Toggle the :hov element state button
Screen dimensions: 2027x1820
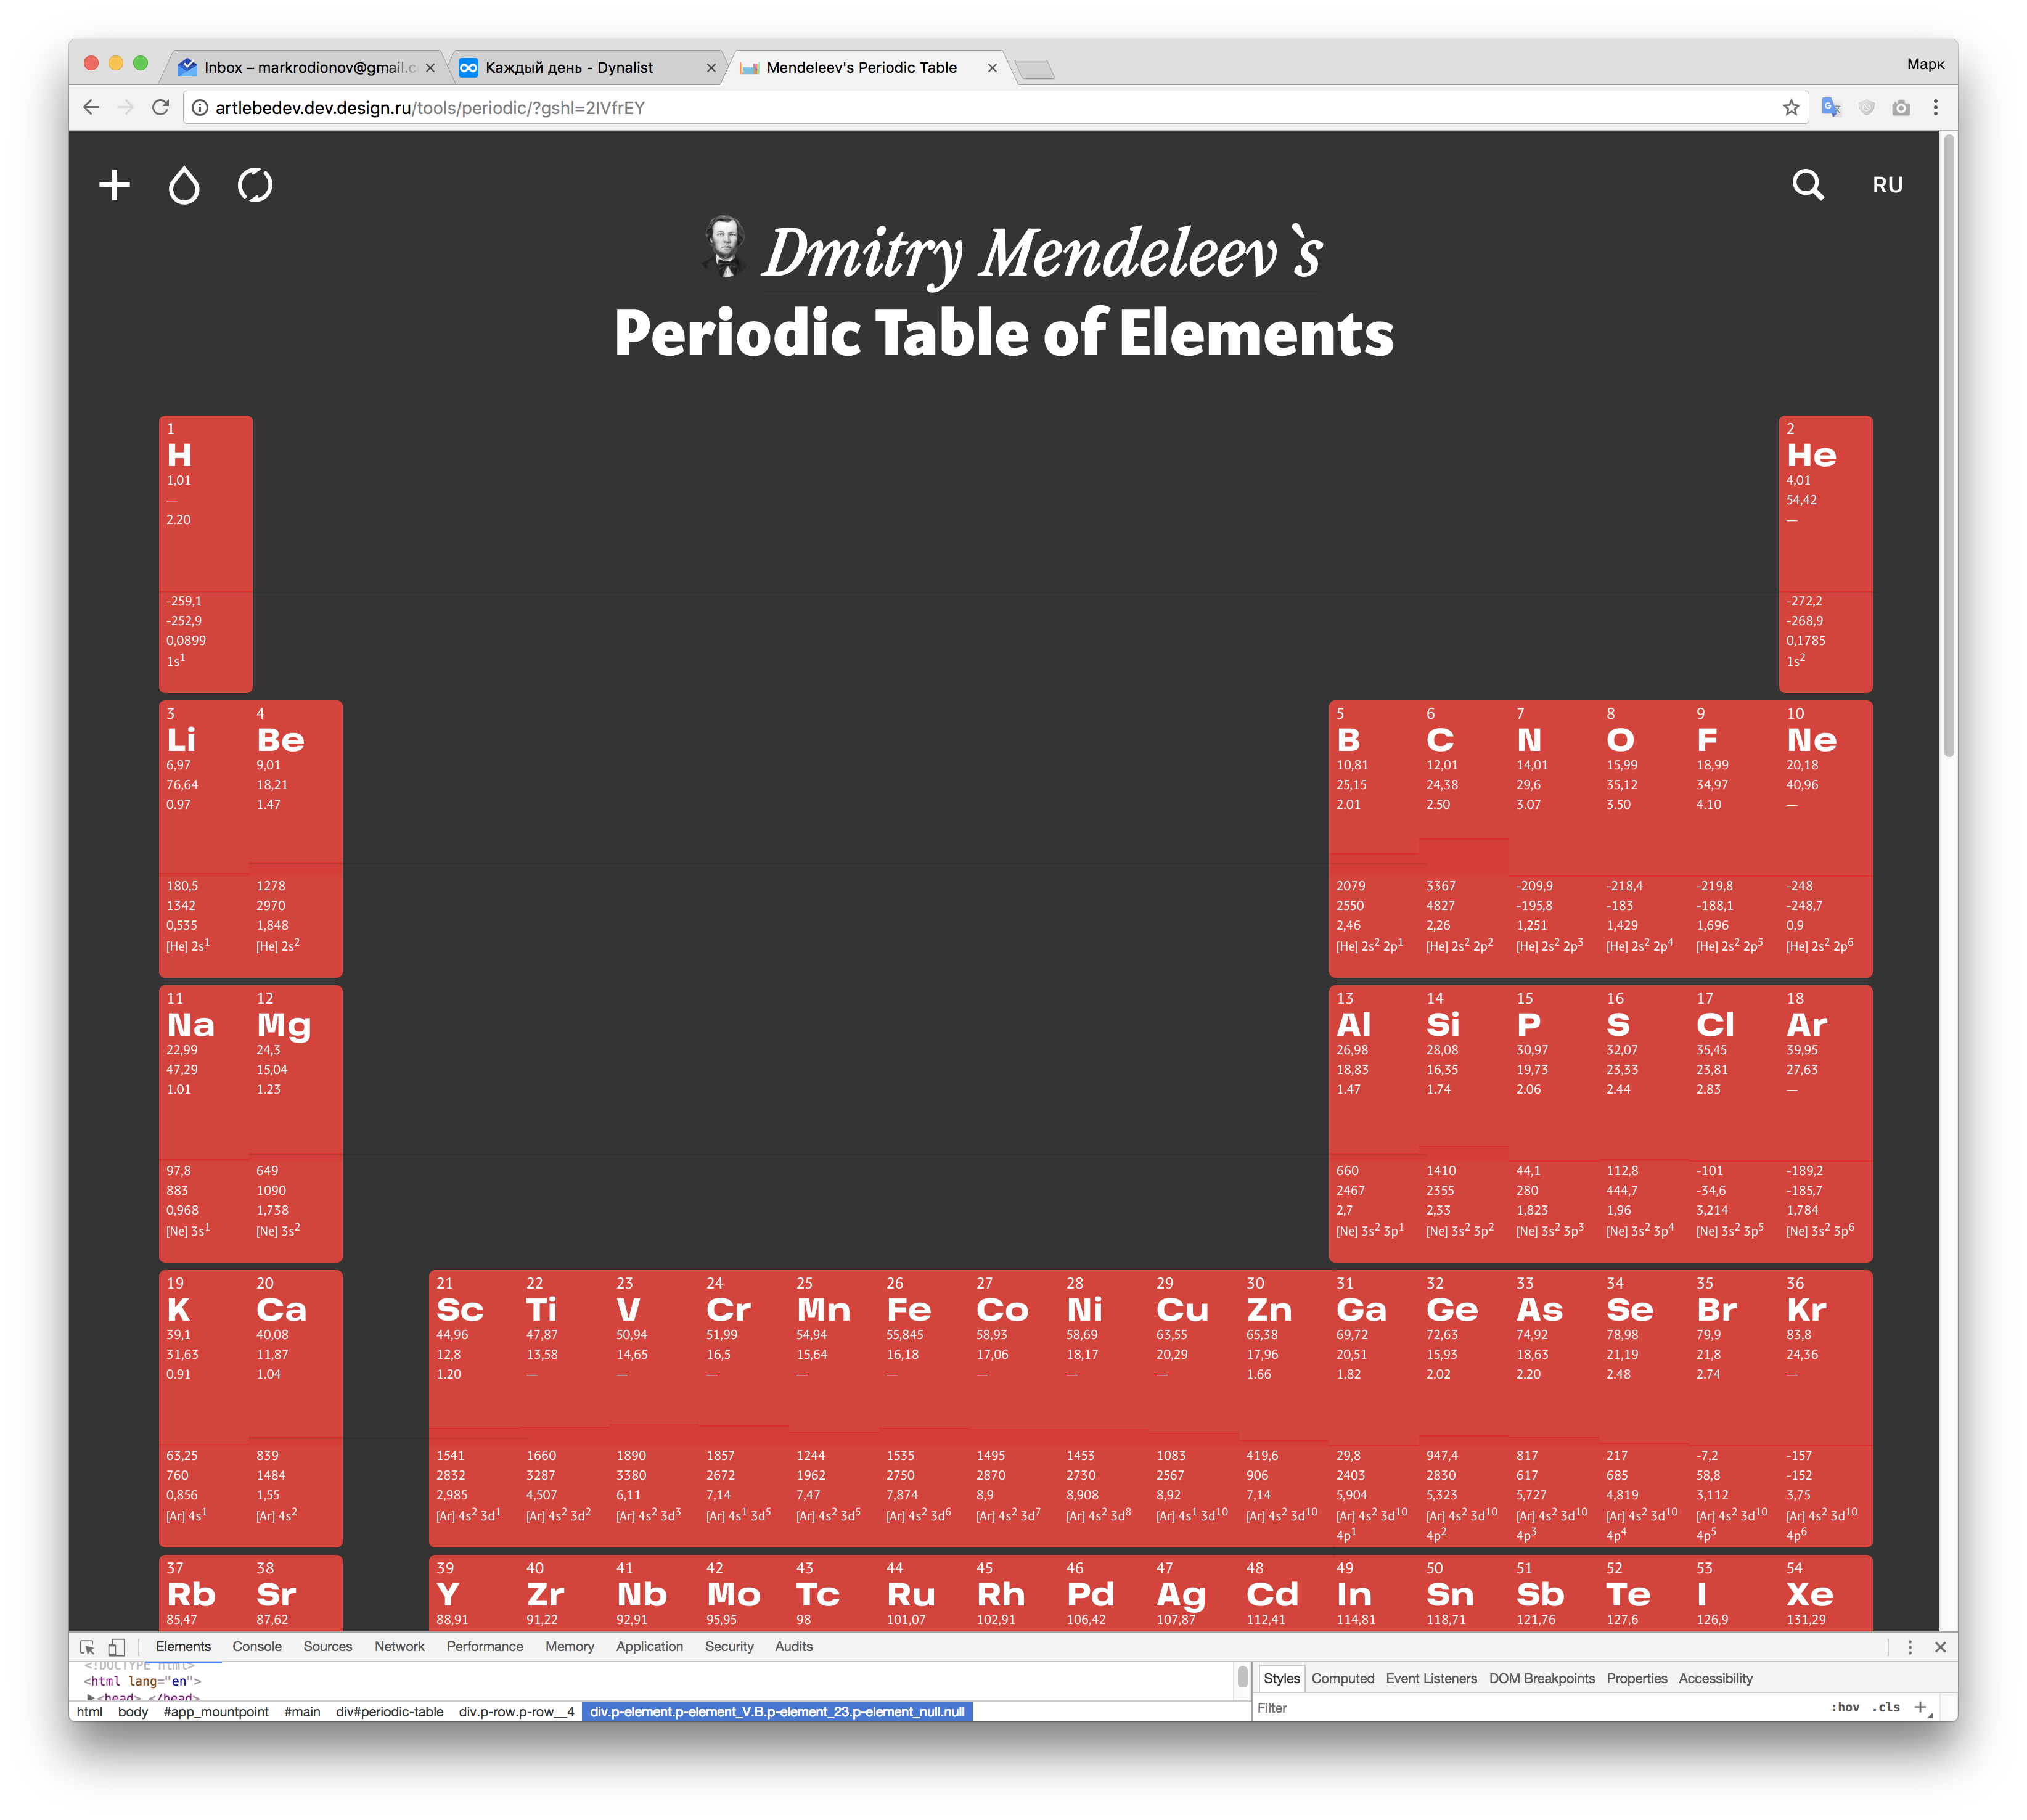(x=1844, y=1707)
